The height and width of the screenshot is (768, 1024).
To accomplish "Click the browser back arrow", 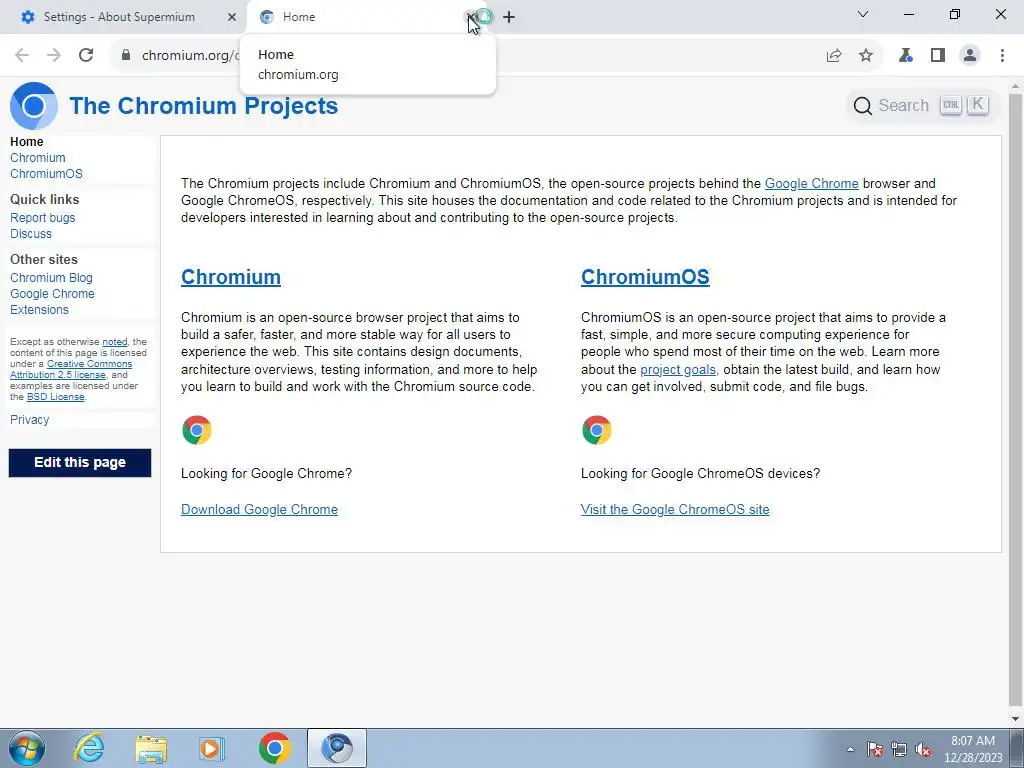I will pos(22,56).
